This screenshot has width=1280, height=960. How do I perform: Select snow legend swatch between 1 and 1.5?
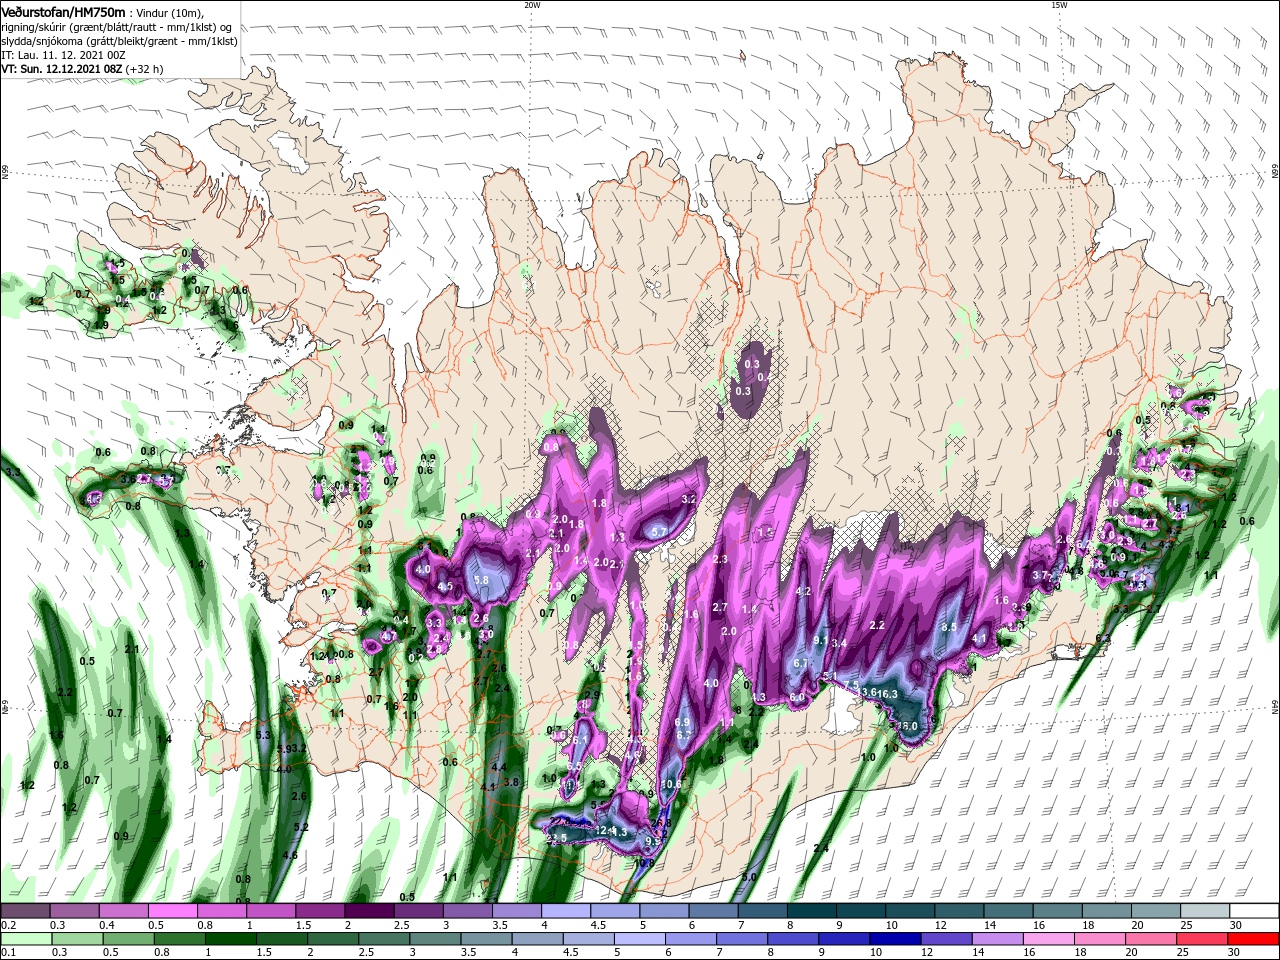pyautogui.click(x=271, y=911)
